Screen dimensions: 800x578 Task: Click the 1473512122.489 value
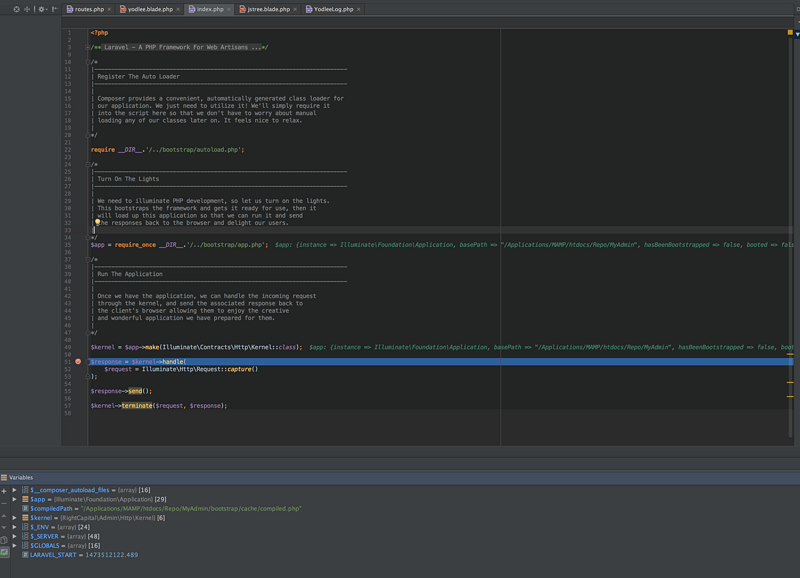(112, 555)
